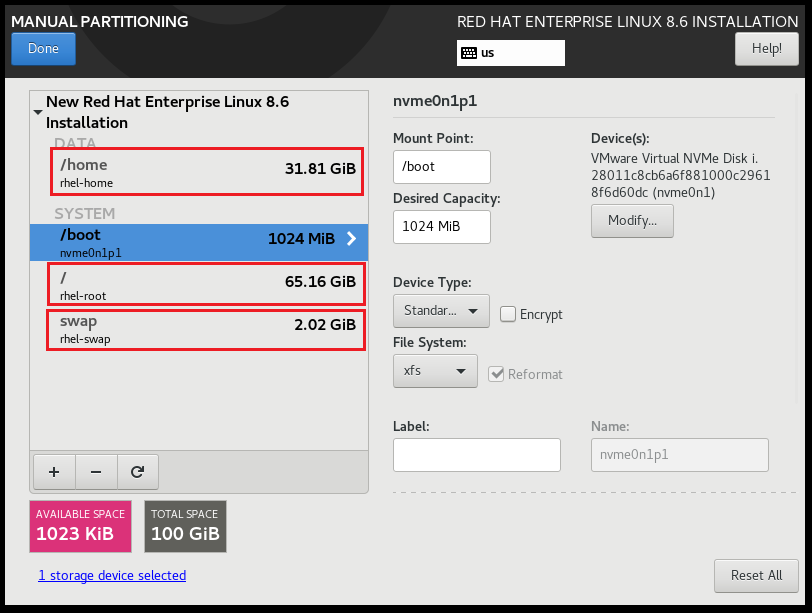
Task: Remove selected mount point with minus icon
Action: tap(96, 472)
